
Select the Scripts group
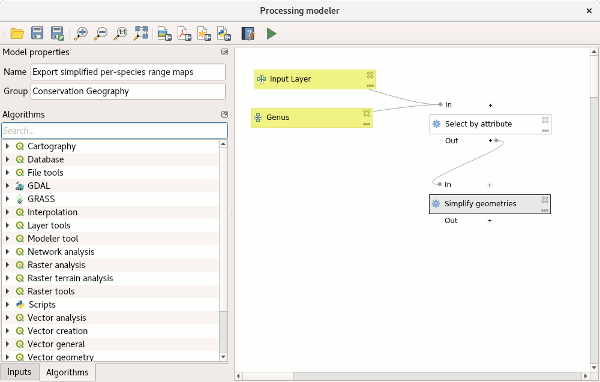click(42, 305)
